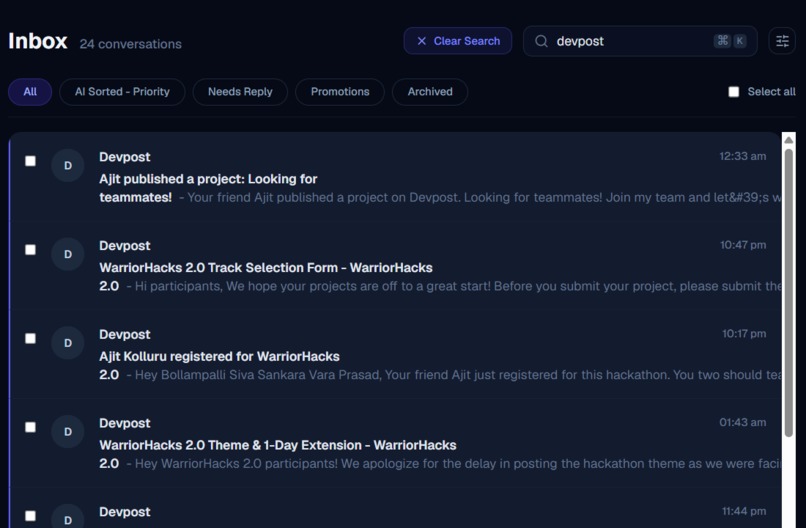The image size is (806, 528).
Task: Check the 11:44 pm Devpost email
Action: (x=30, y=516)
